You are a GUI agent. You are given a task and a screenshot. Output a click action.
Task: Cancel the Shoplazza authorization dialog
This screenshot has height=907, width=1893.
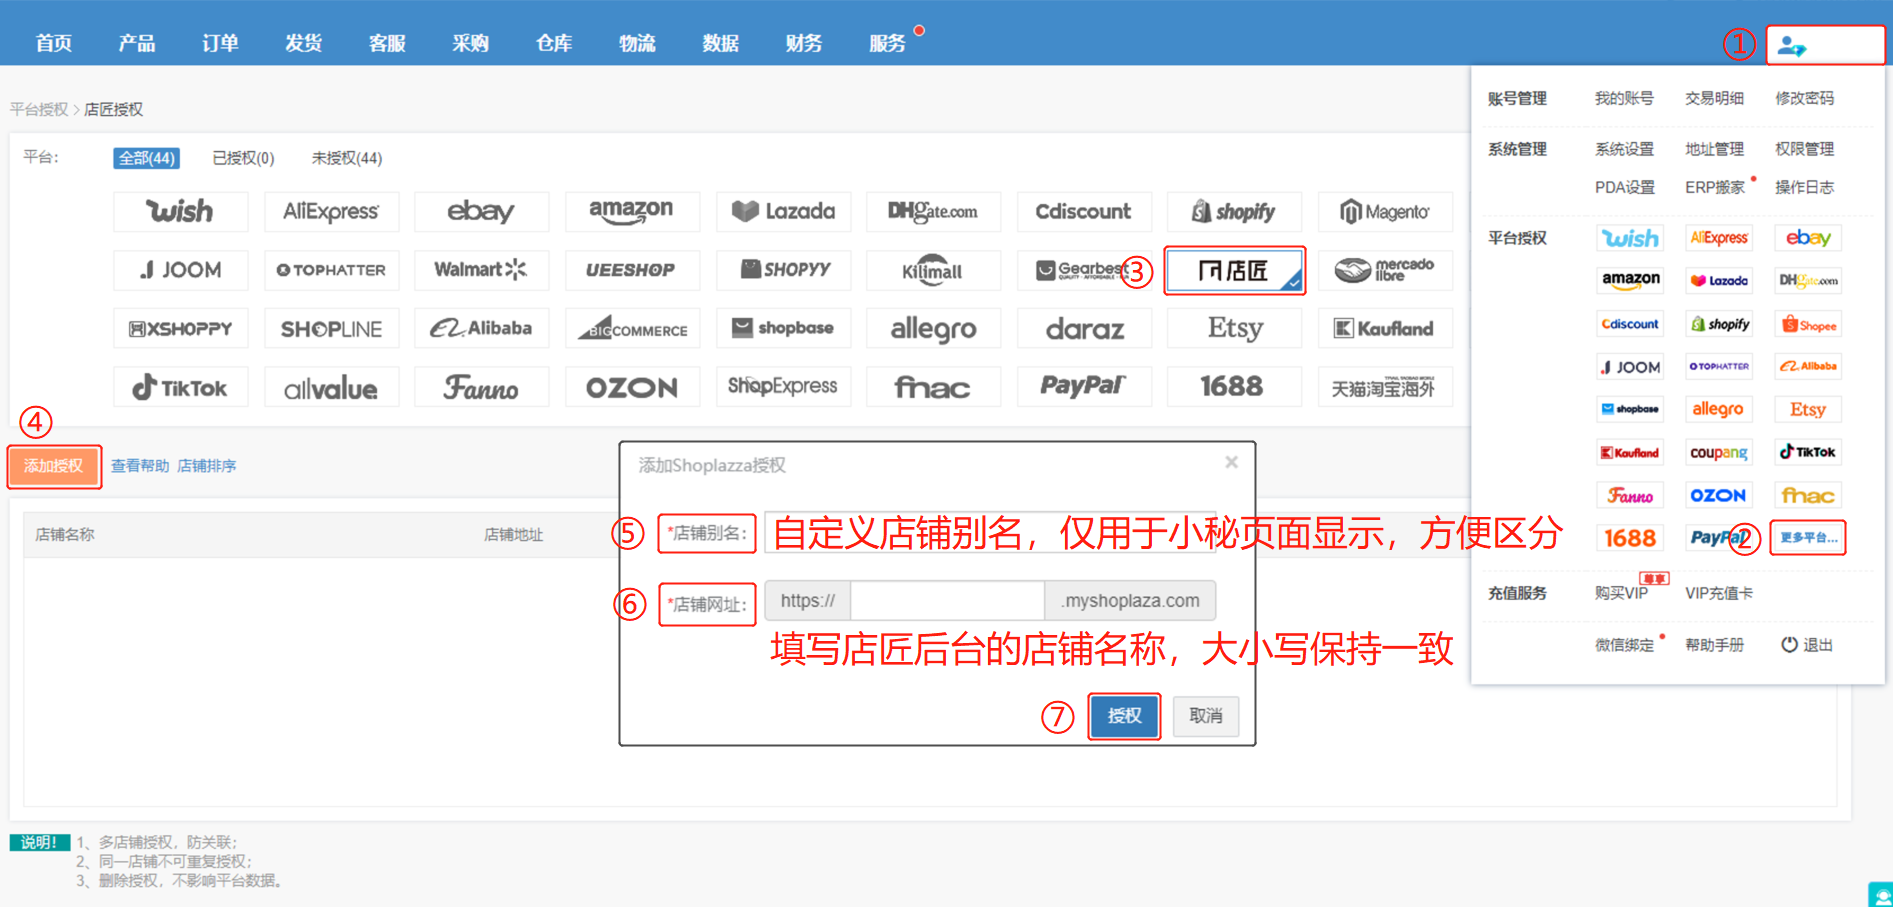(x=1206, y=716)
